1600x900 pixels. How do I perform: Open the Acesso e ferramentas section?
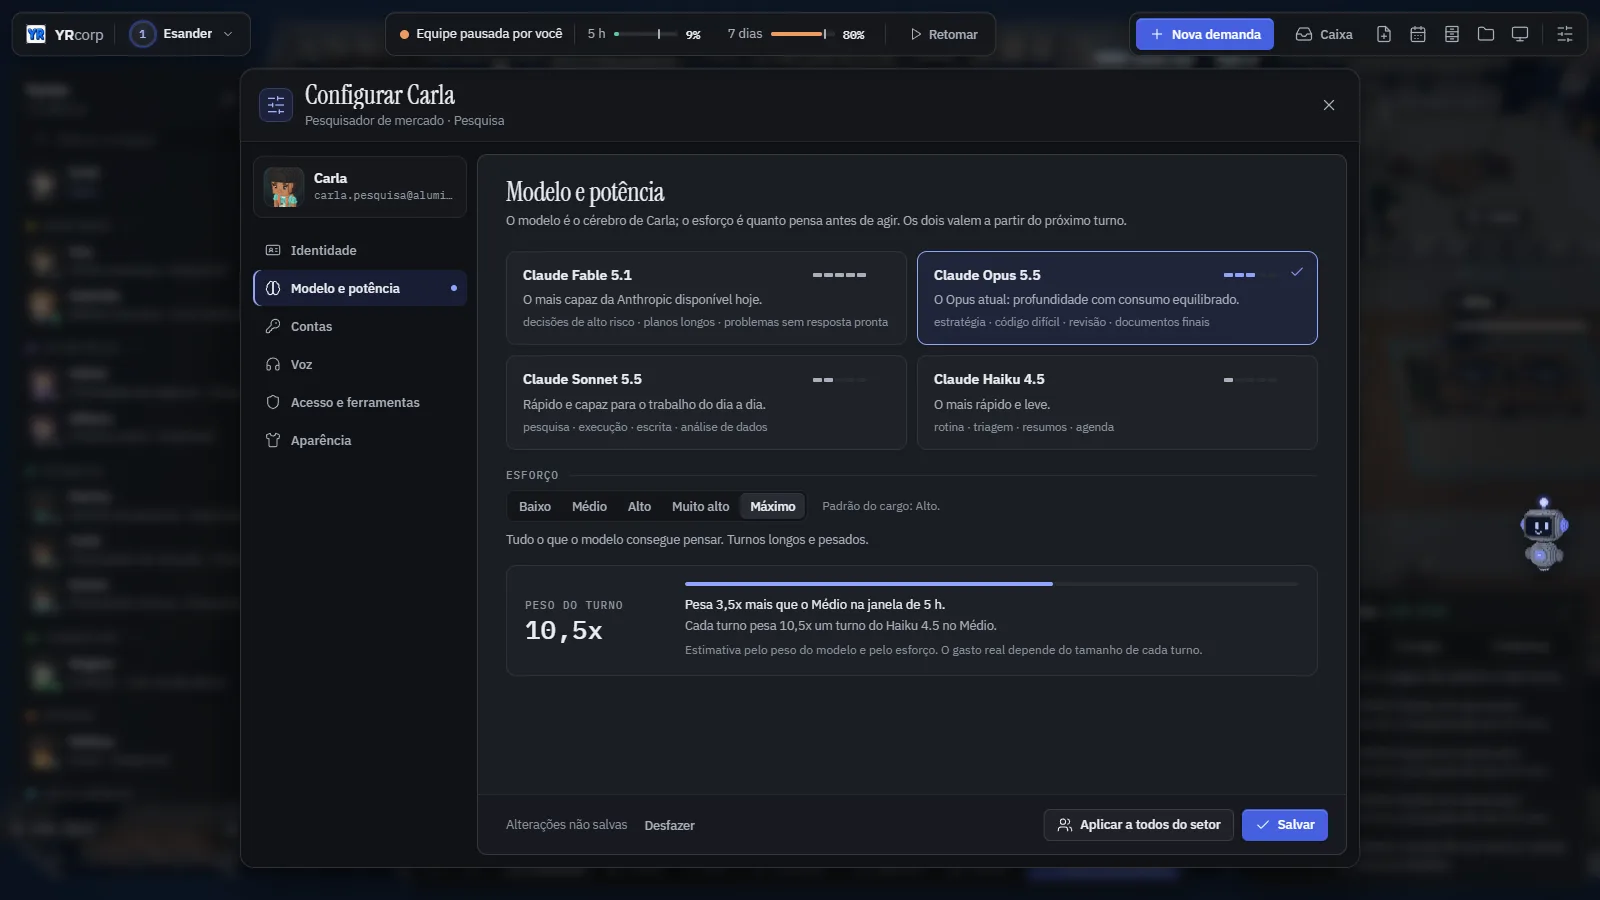tap(360, 402)
